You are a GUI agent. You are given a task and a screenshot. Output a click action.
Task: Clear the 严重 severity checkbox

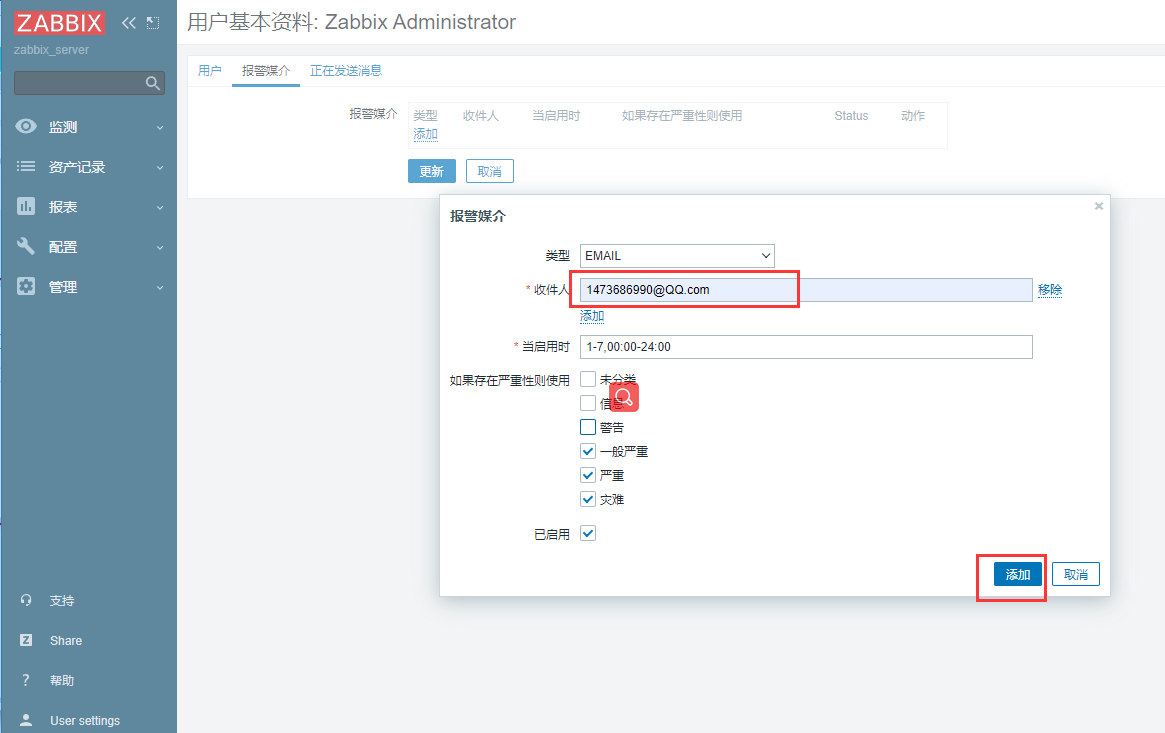588,475
